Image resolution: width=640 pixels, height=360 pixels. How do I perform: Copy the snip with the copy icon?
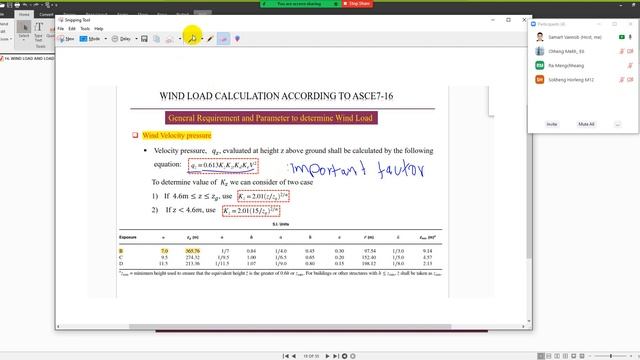(x=156, y=39)
